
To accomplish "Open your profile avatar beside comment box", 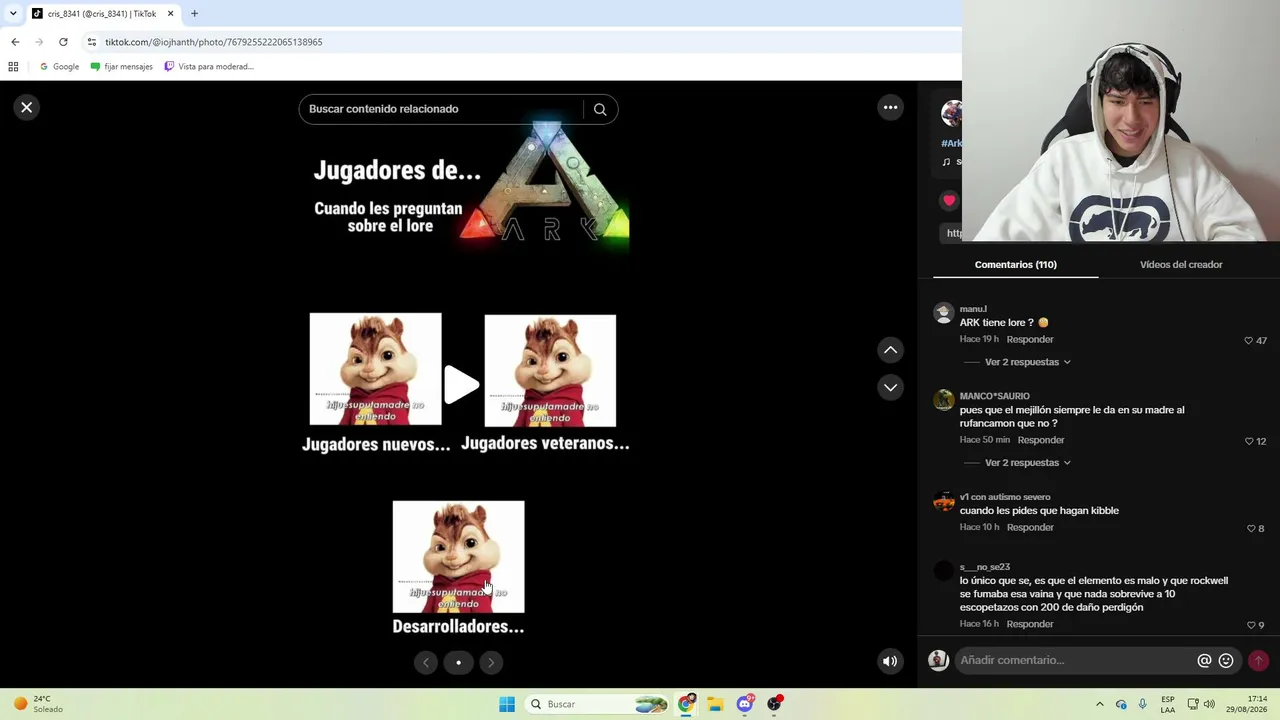I will pyautogui.click(x=938, y=660).
